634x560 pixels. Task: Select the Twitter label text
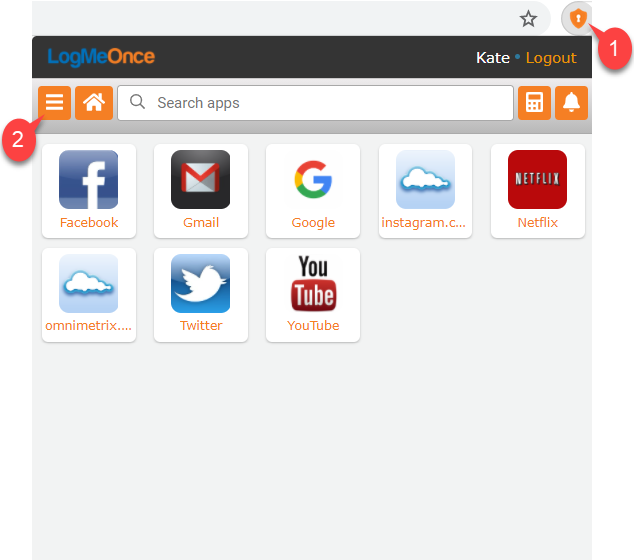tap(201, 325)
